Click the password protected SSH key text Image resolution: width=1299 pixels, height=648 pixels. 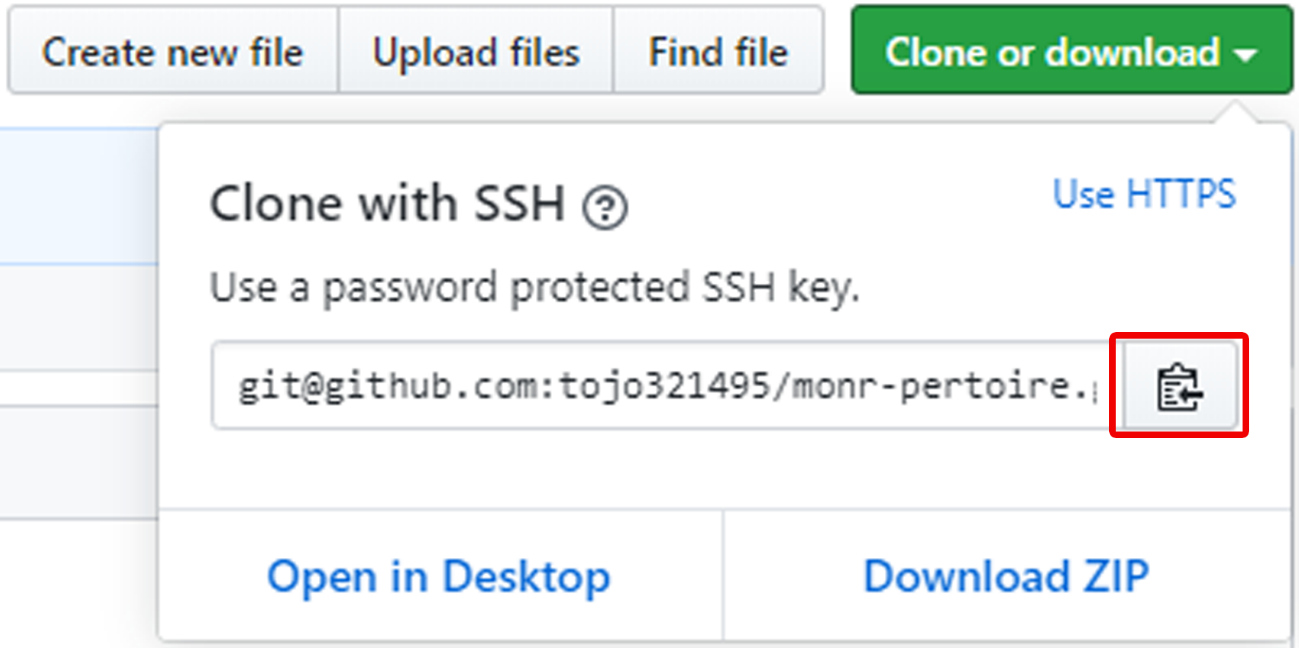(x=534, y=289)
